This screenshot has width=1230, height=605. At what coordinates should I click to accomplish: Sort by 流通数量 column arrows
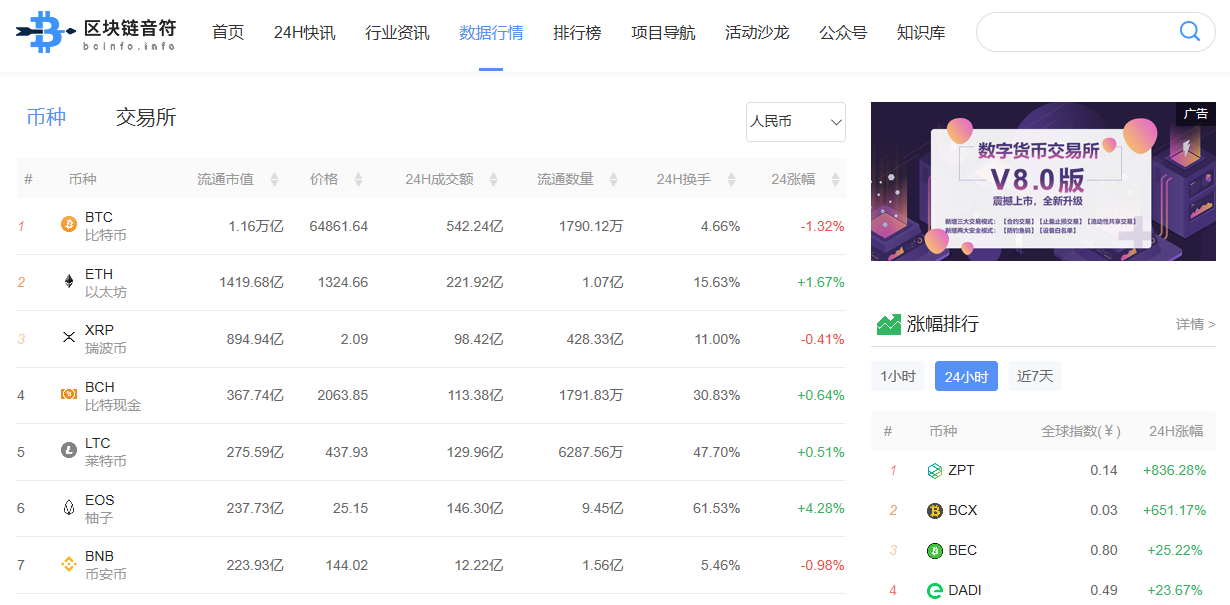[x=613, y=180]
